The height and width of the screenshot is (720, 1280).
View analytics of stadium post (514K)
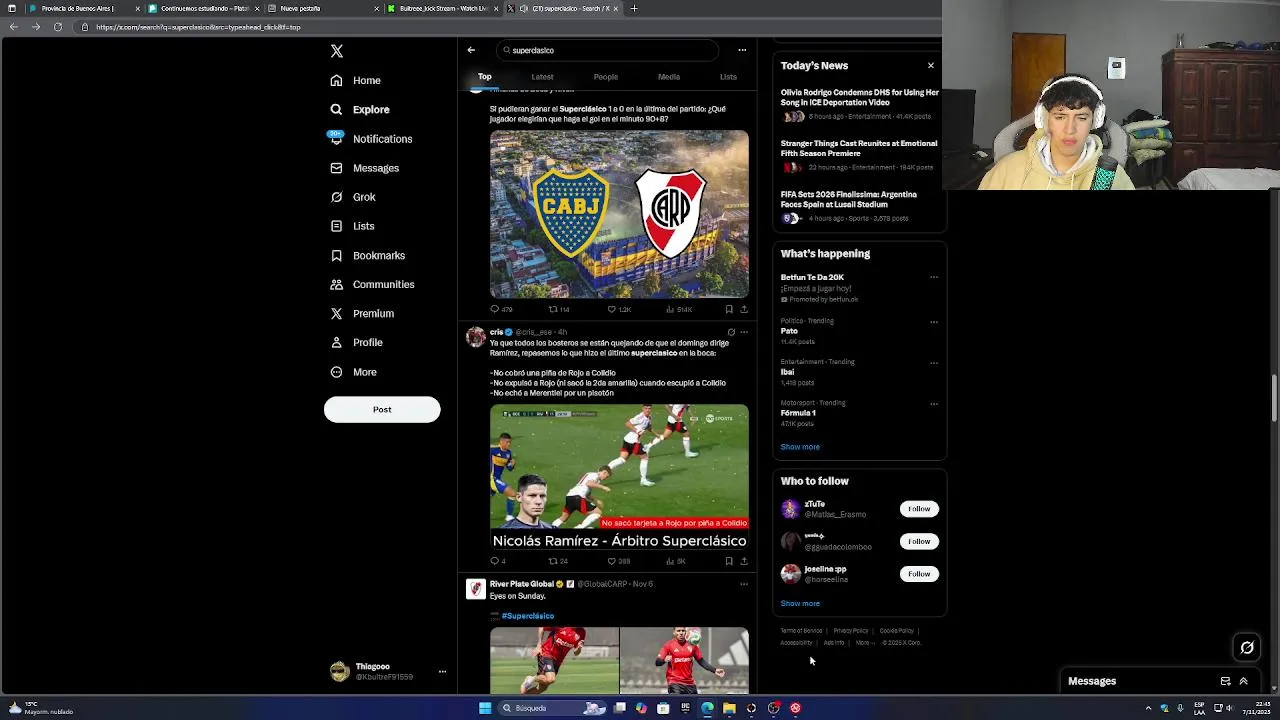tap(678, 309)
